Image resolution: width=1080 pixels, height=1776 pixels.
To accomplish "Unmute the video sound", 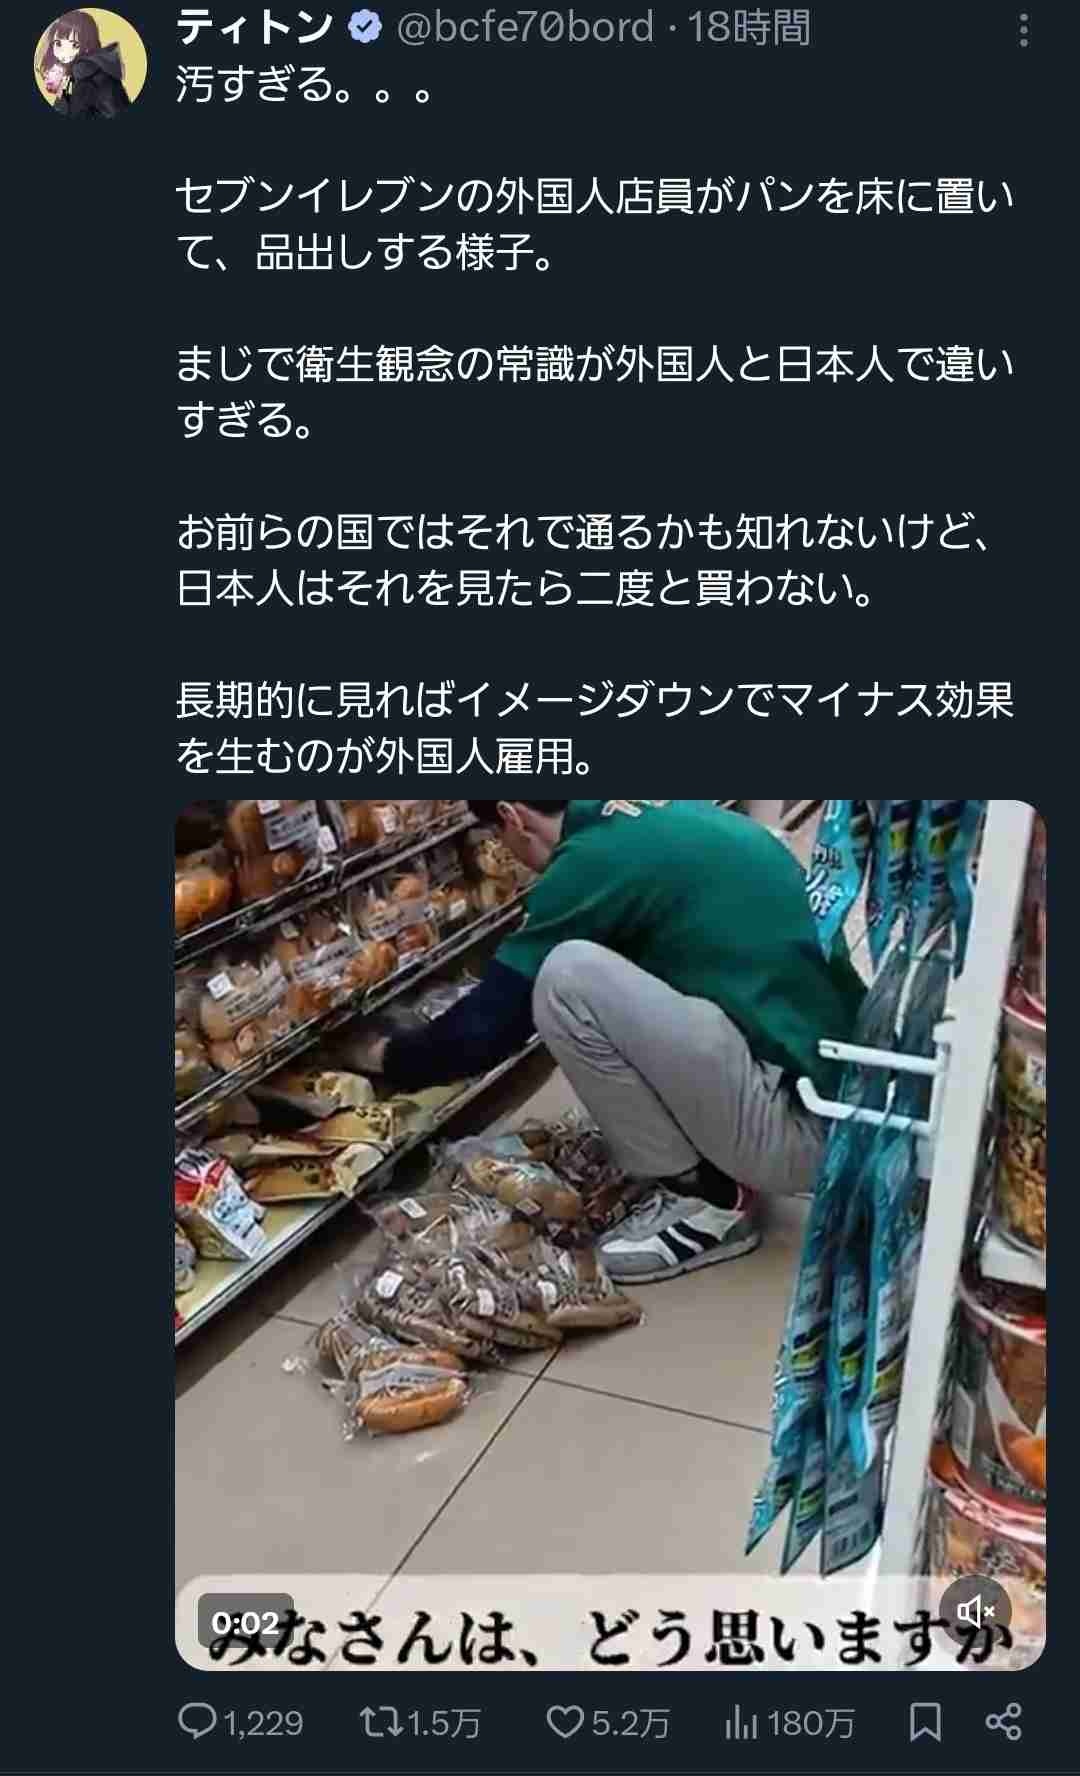I will [x=976, y=1611].
